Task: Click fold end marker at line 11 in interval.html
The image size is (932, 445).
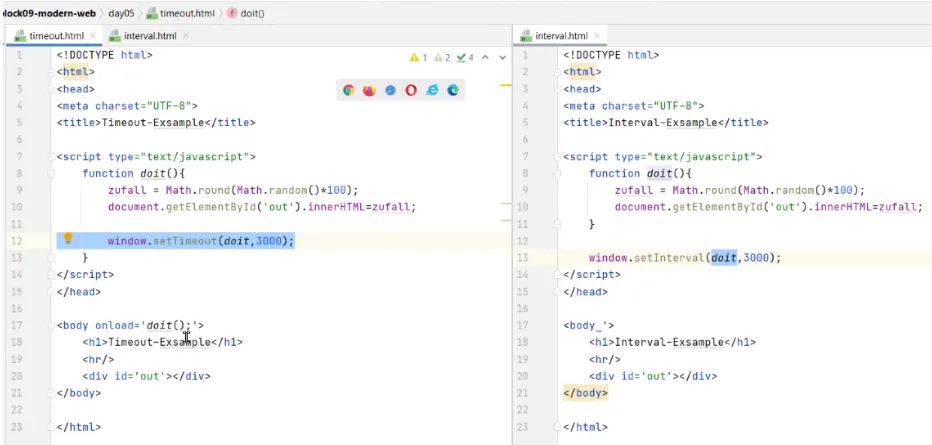Action: click(558, 224)
